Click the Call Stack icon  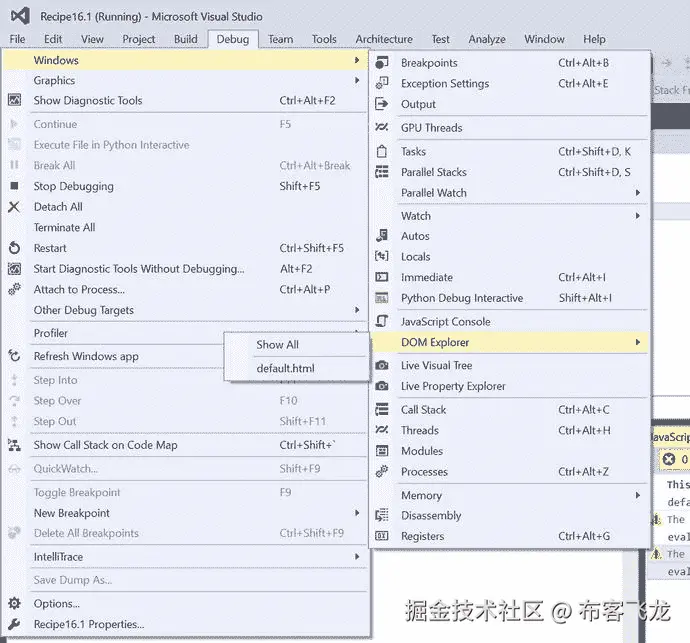click(382, 409)
